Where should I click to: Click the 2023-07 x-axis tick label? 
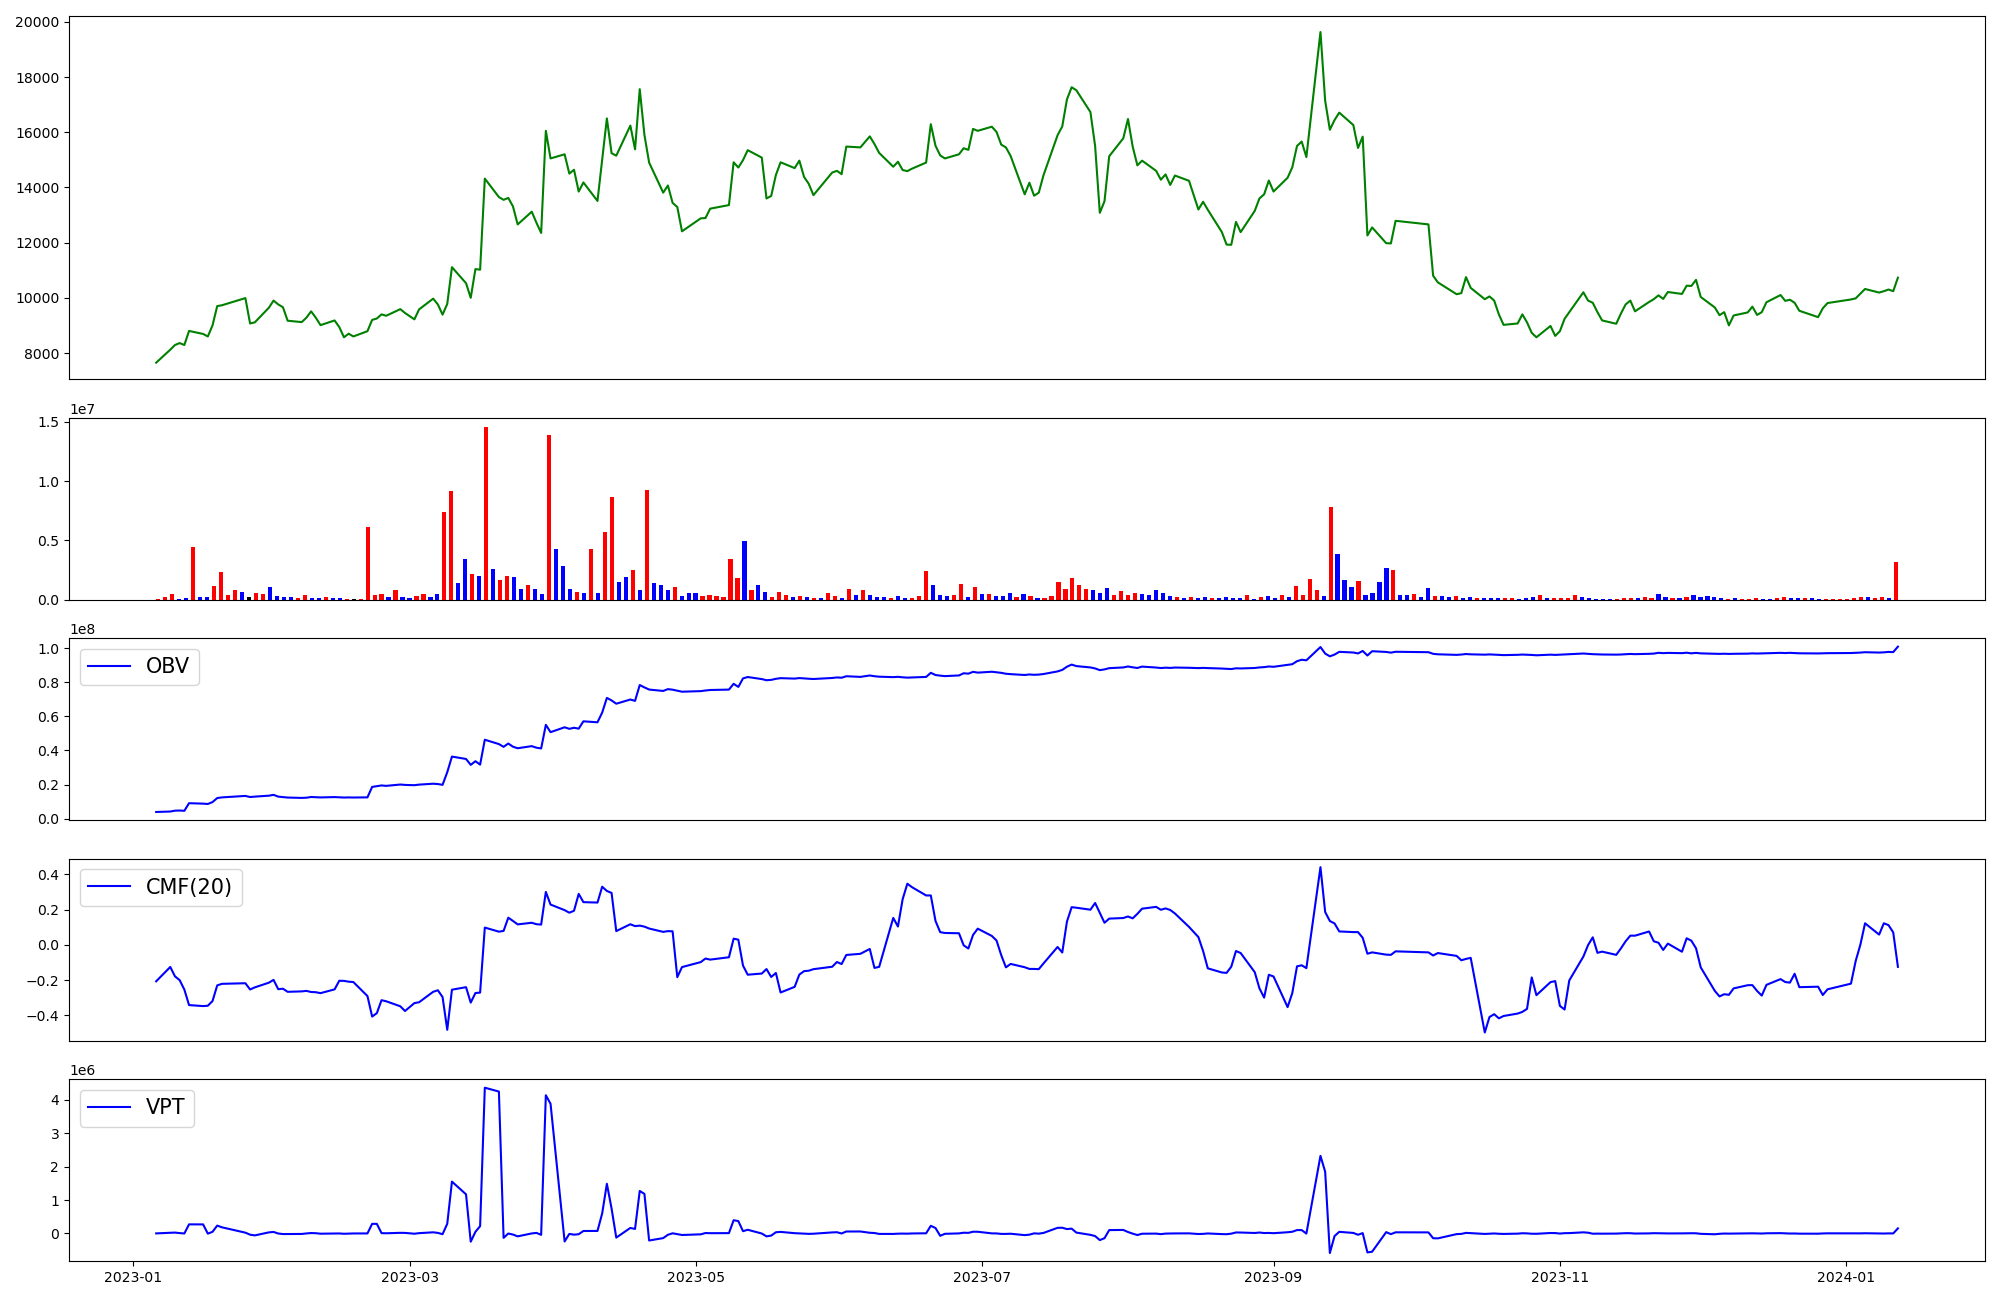(982, 1277)
